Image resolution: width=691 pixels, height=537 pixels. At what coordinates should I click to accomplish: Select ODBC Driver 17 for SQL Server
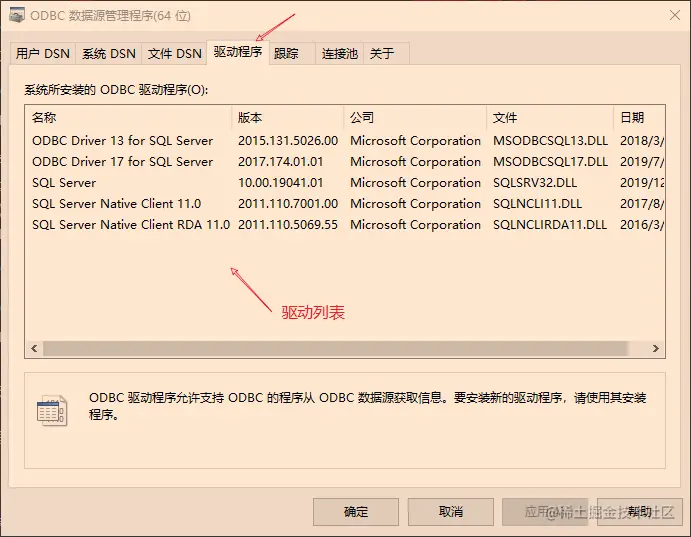(x=123, y=162)
